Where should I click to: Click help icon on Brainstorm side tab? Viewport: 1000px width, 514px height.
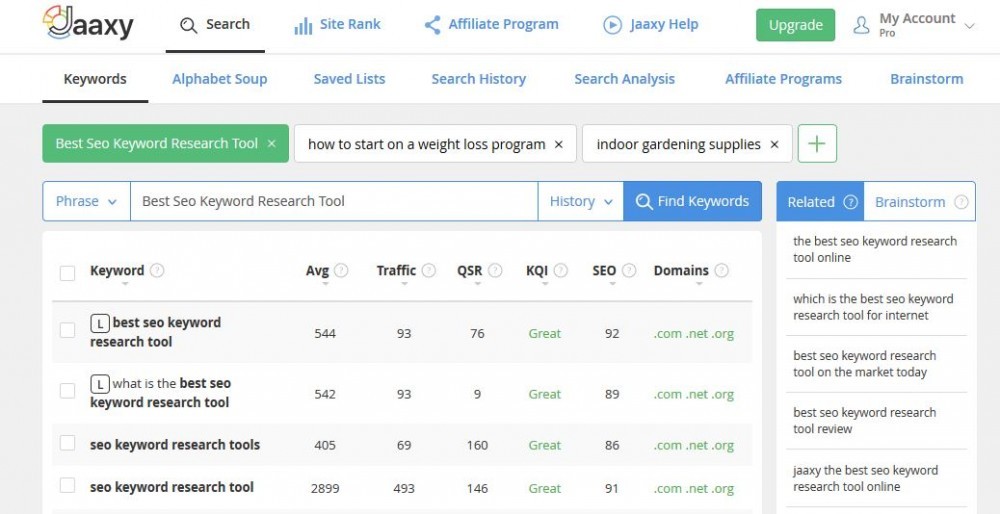[x=961, y=202]
